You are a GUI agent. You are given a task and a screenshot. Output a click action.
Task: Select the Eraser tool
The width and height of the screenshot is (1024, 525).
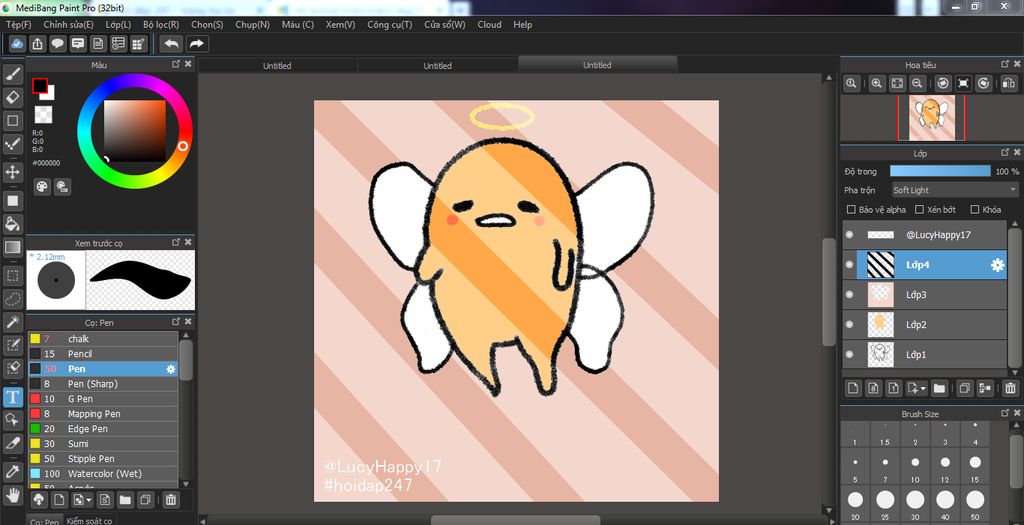(12, 97)
